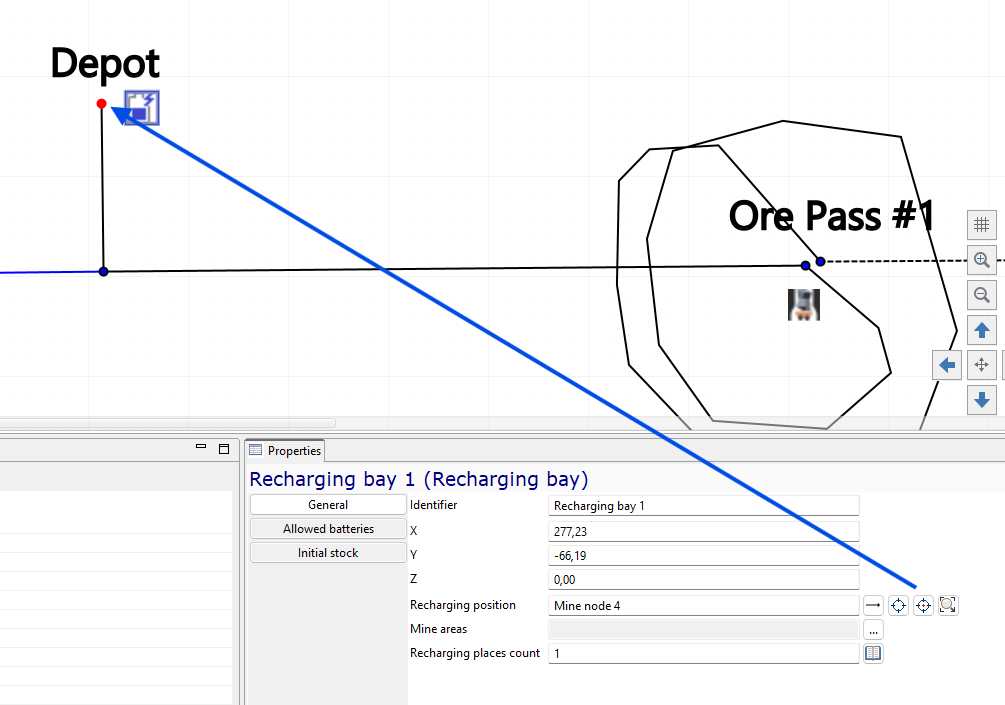Open the General properties section
This screenshot has height=705, width=1005.
pyautogui.click(x=328, y=505)
